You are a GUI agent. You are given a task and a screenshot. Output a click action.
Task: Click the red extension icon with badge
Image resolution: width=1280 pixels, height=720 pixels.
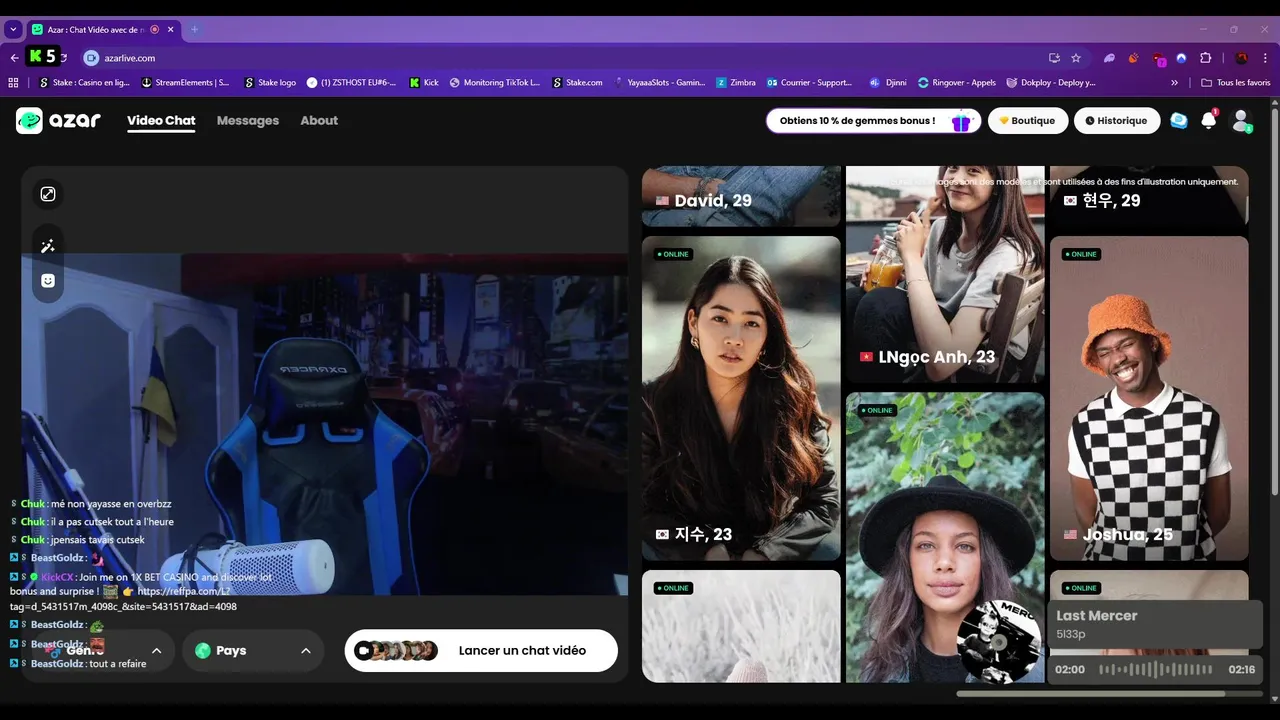1158,59
